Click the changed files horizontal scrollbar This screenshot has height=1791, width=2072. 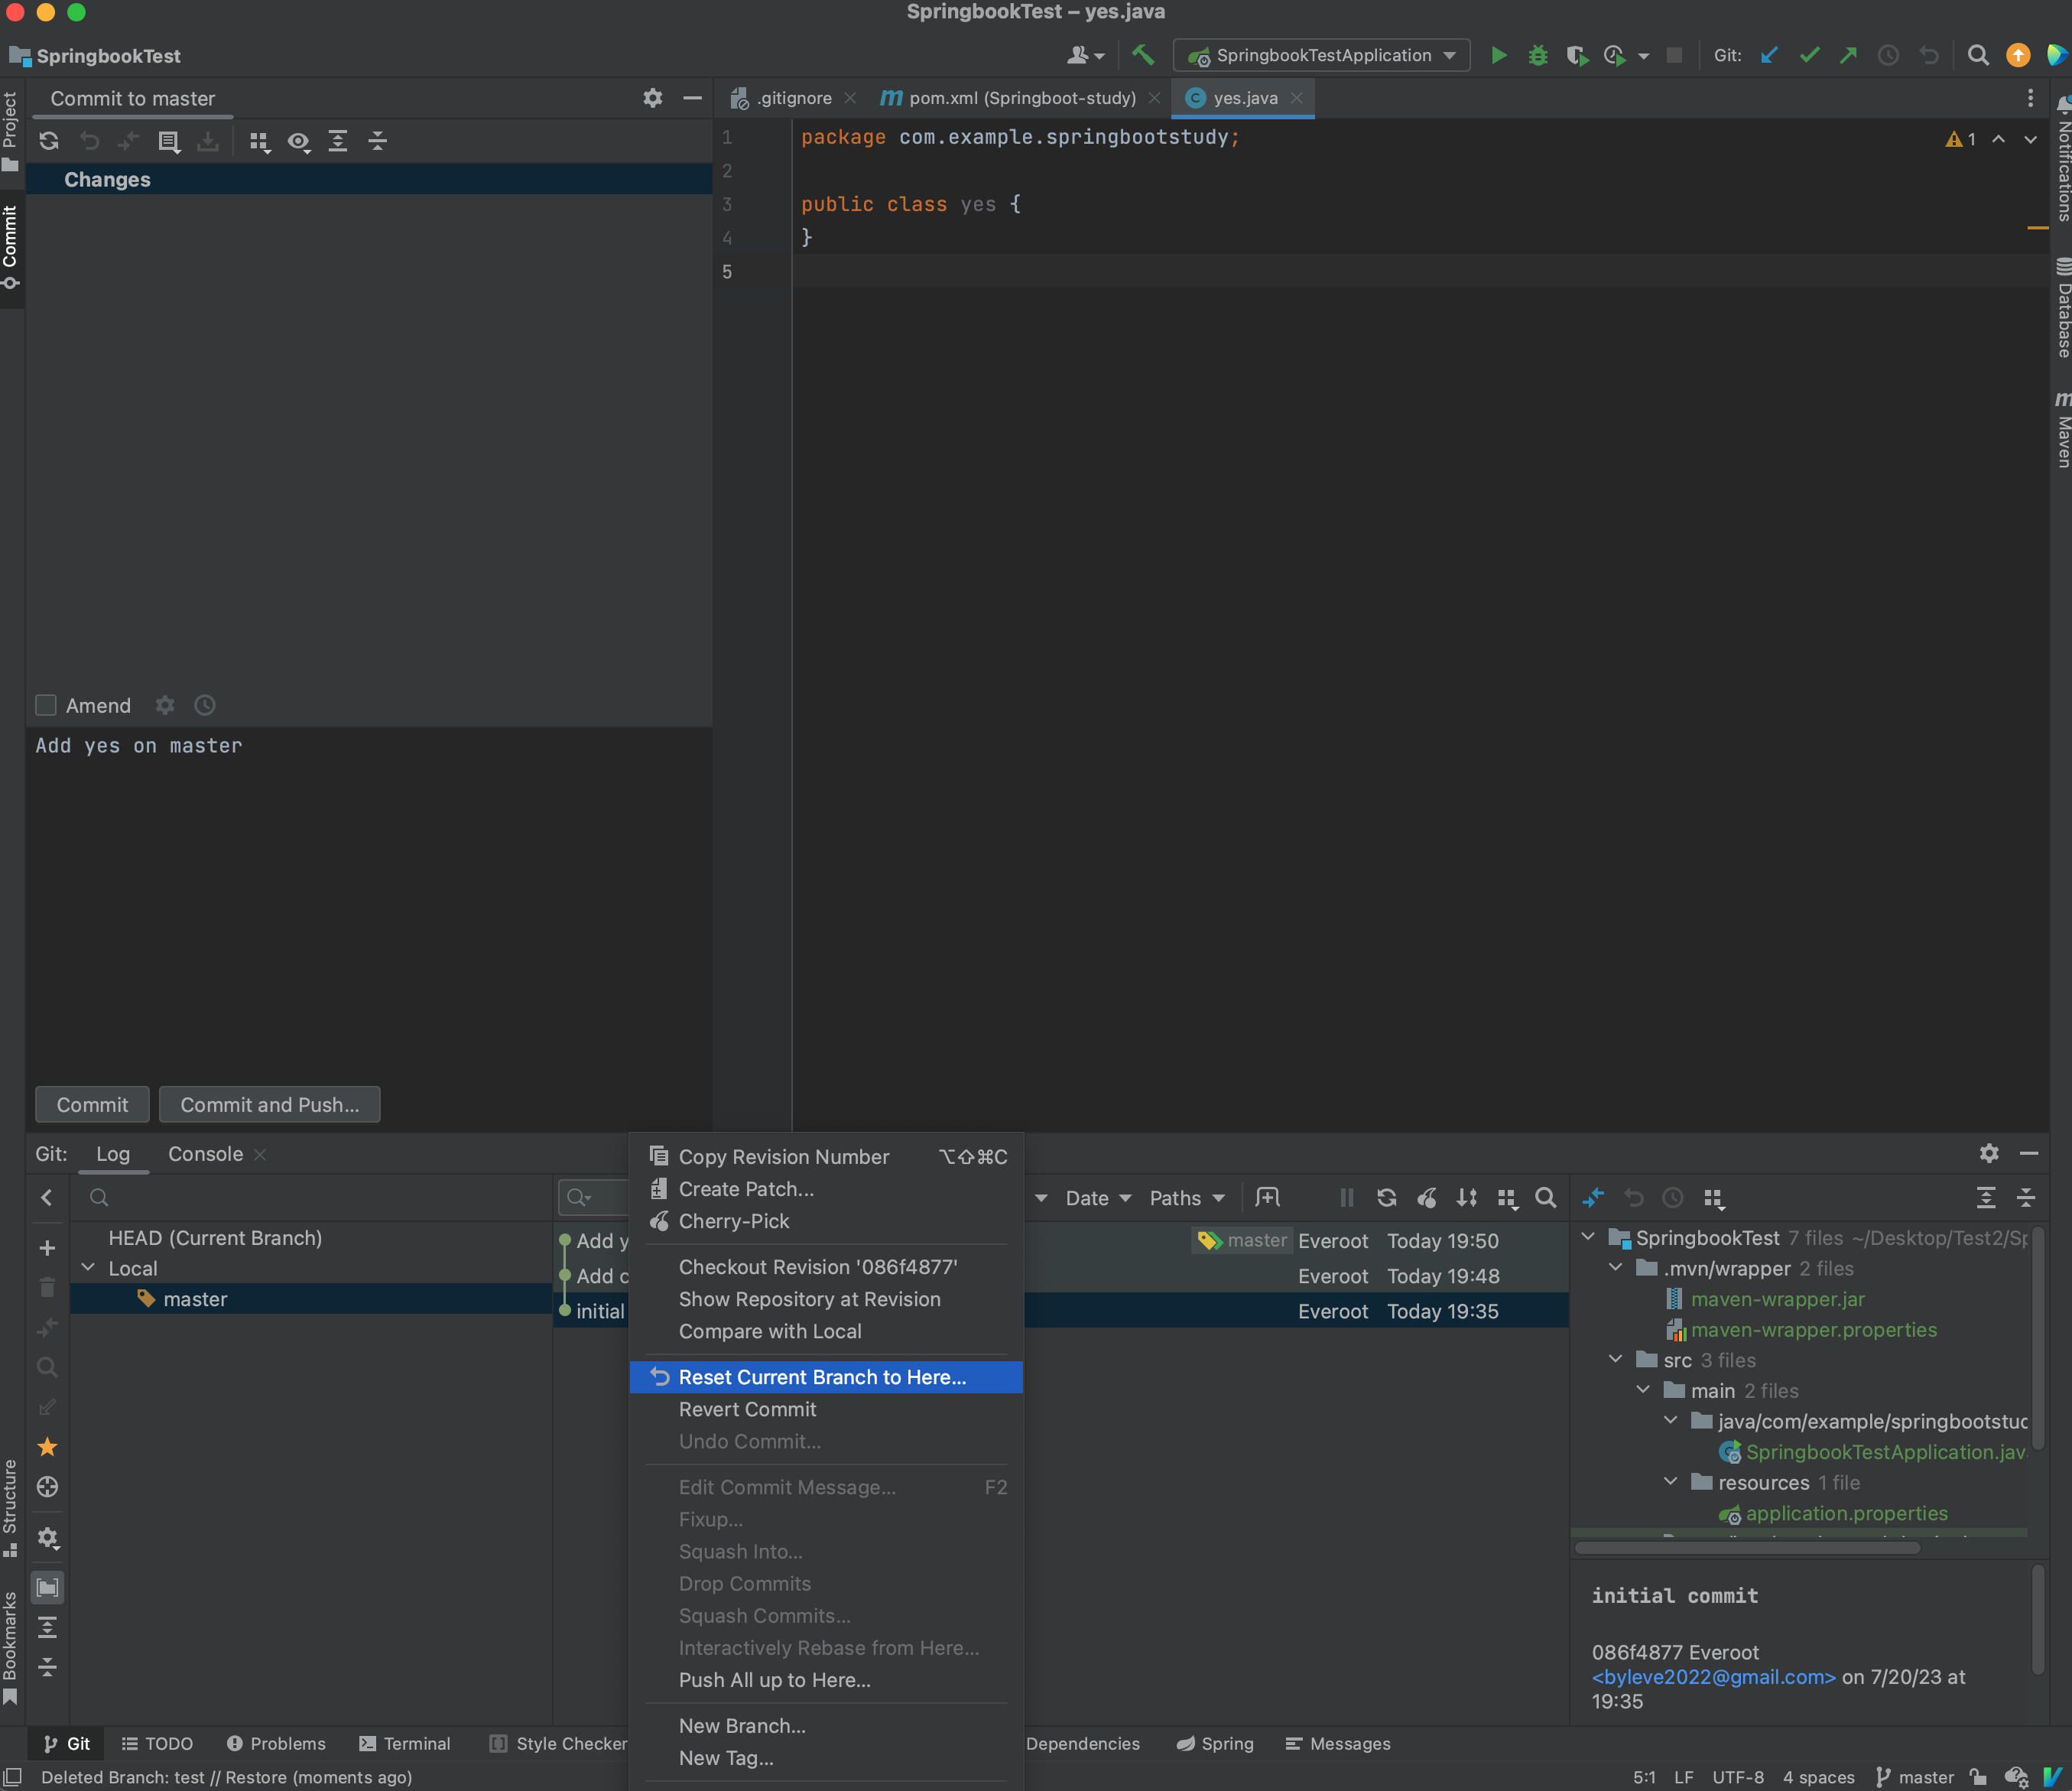click(x=1746, y=1547)
